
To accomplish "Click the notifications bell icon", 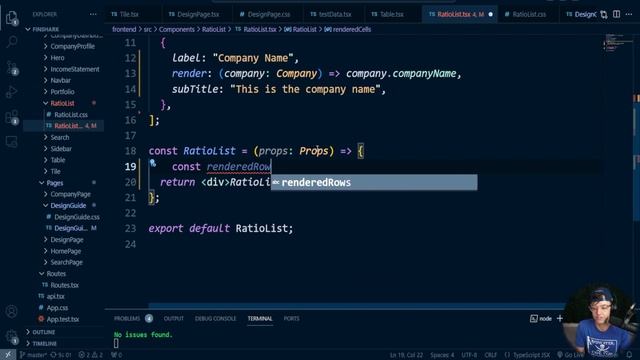I will pyautogui.click(x=629, y=355).
